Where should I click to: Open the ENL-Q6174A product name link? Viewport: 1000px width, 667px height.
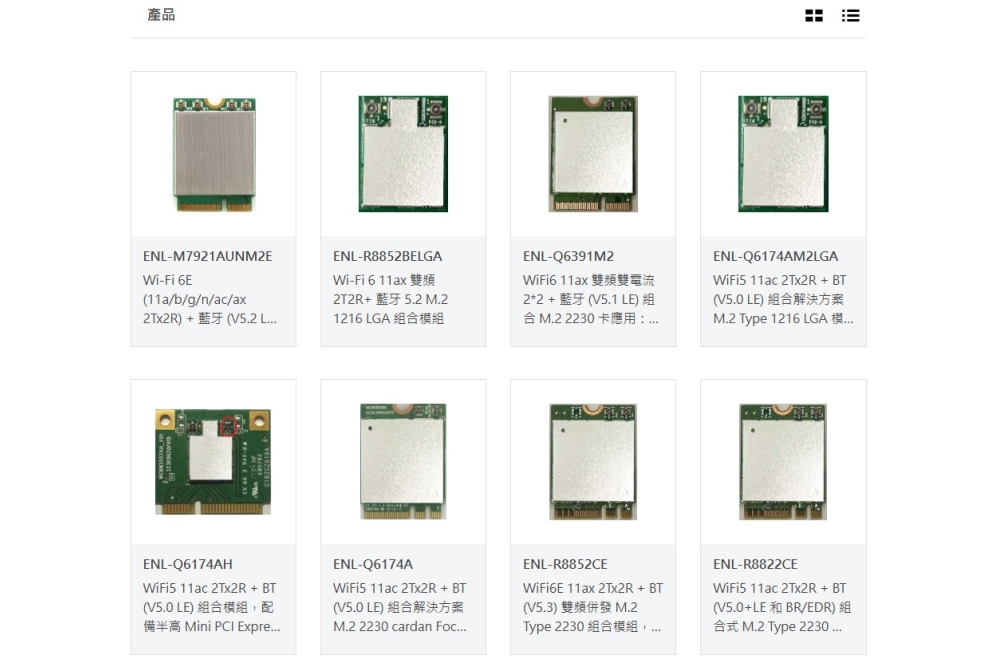pos(372,564)
